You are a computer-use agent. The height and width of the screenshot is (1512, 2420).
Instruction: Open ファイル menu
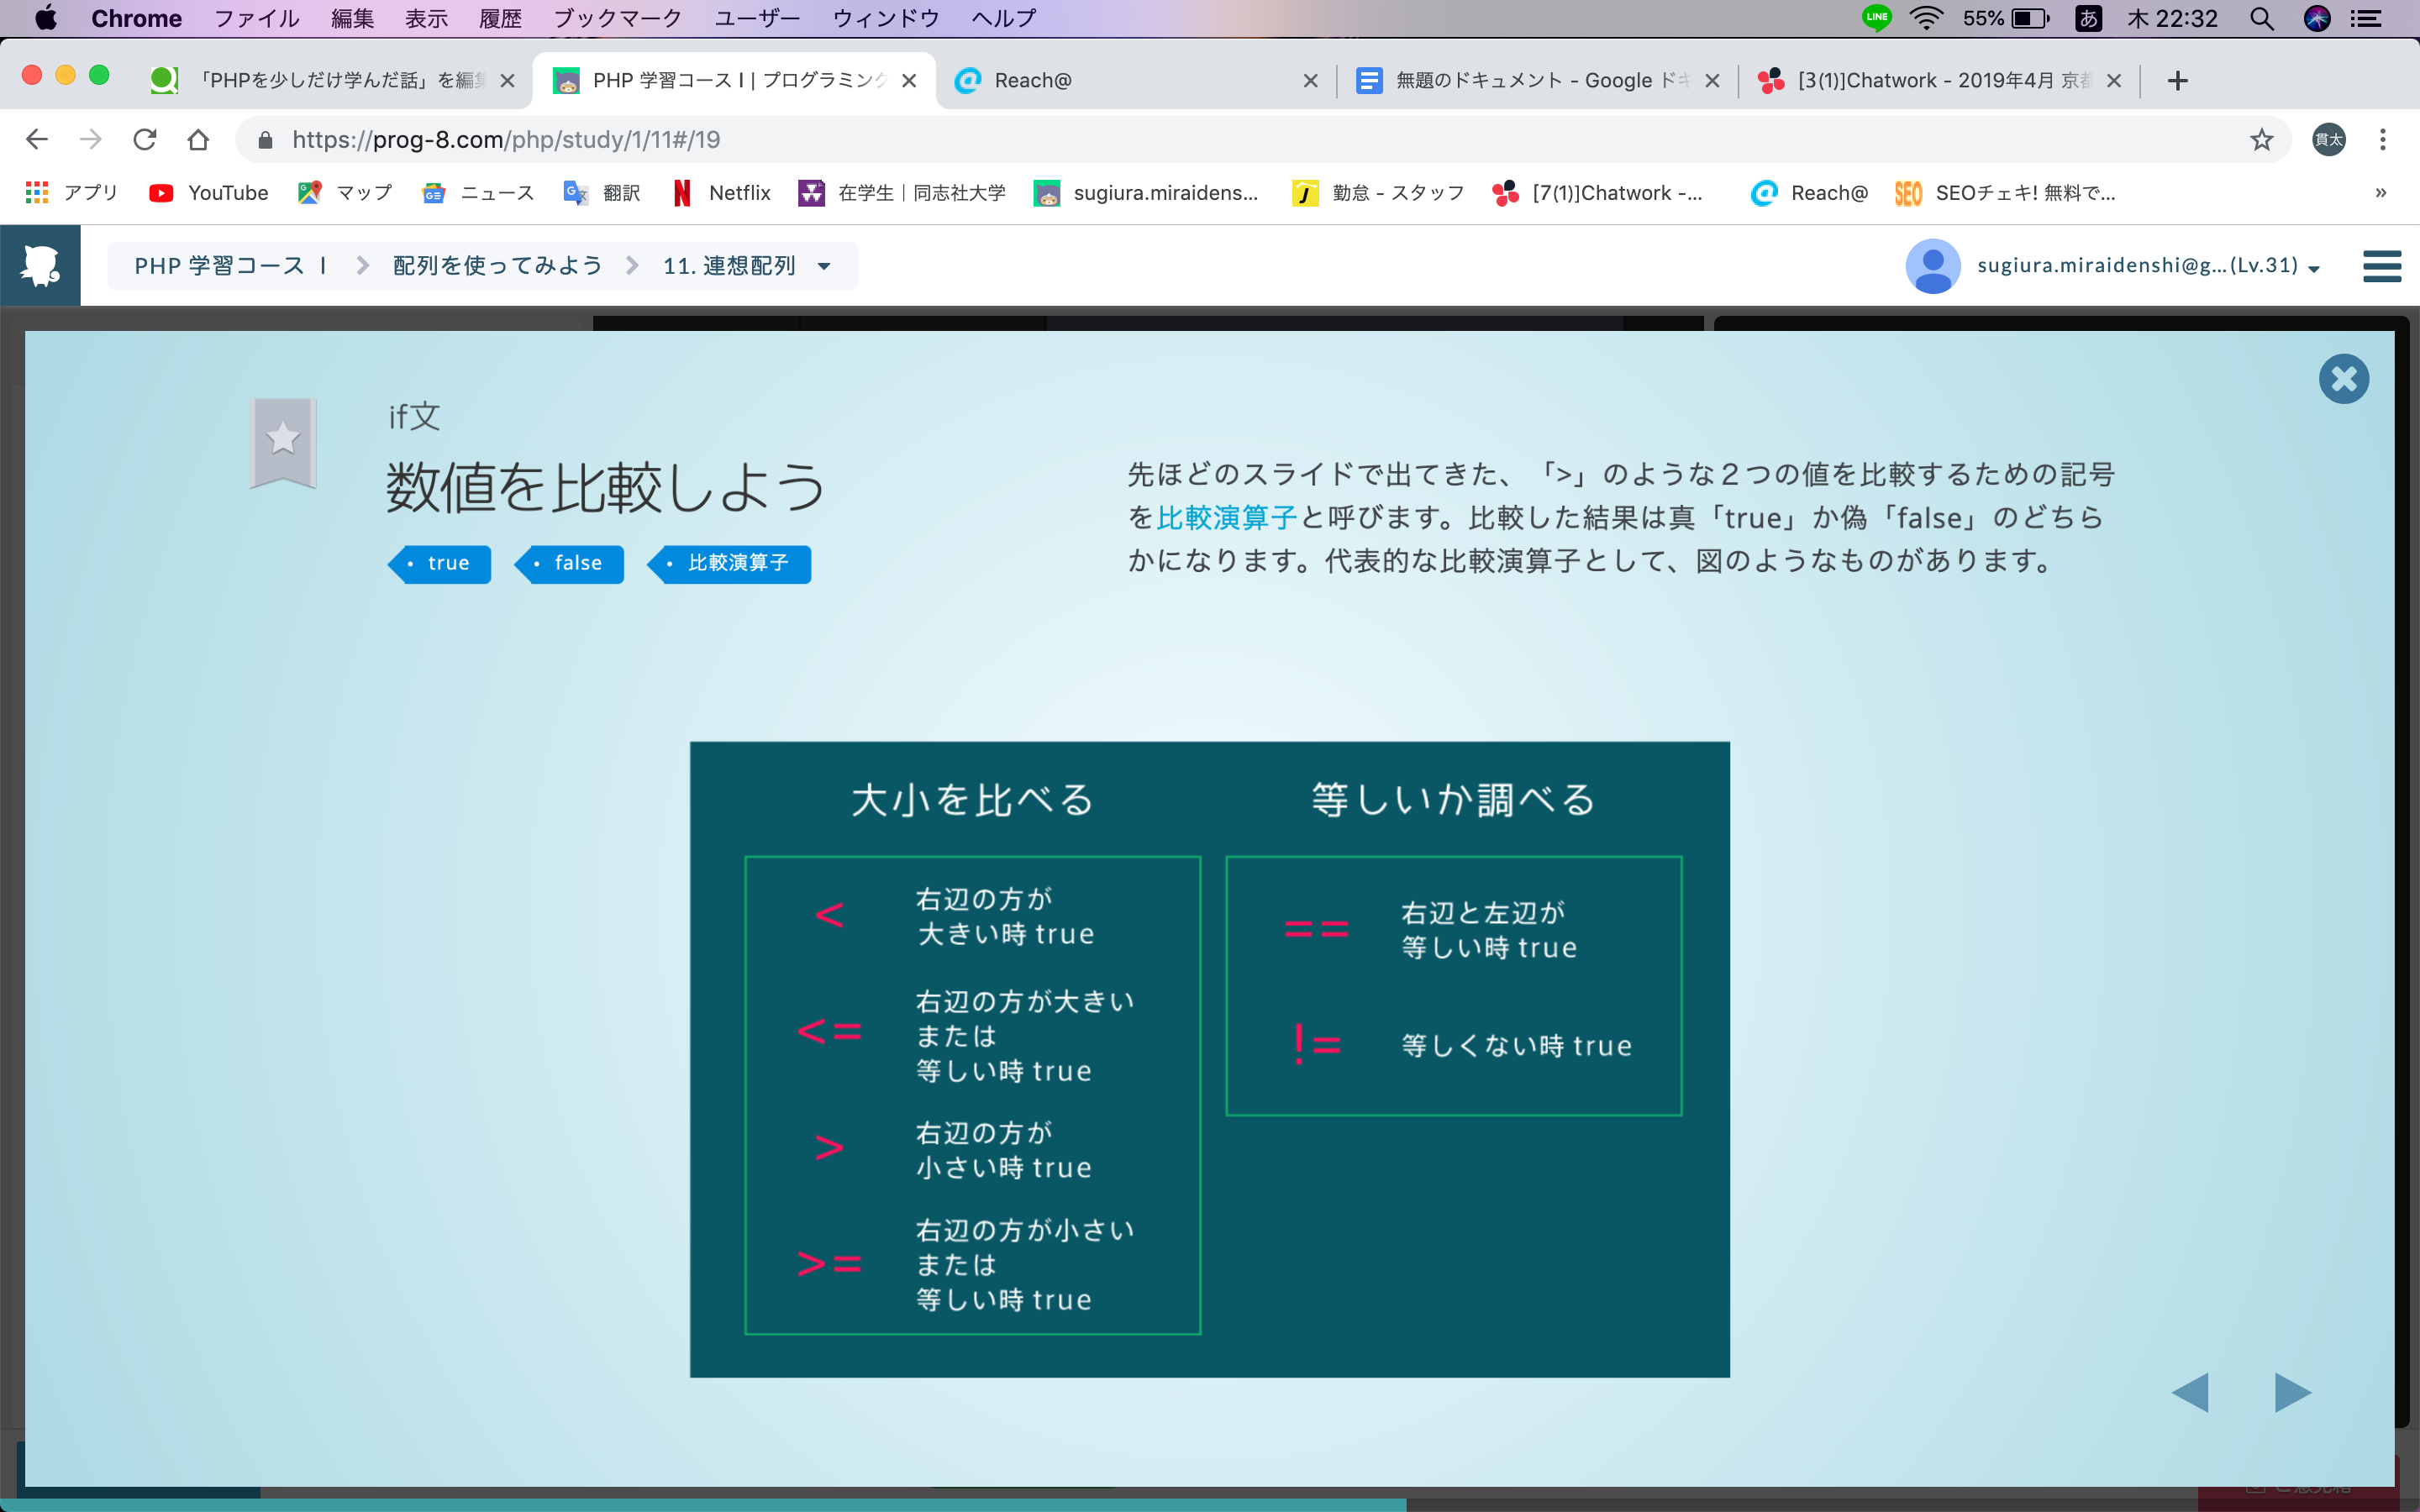[x=257, y=18]
